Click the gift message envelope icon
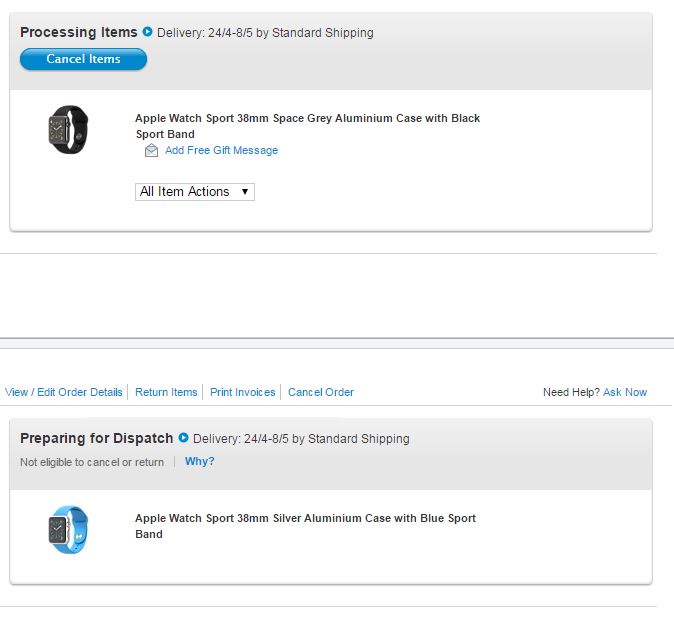Viewport: 674px width, 625px height. [151, 151]
